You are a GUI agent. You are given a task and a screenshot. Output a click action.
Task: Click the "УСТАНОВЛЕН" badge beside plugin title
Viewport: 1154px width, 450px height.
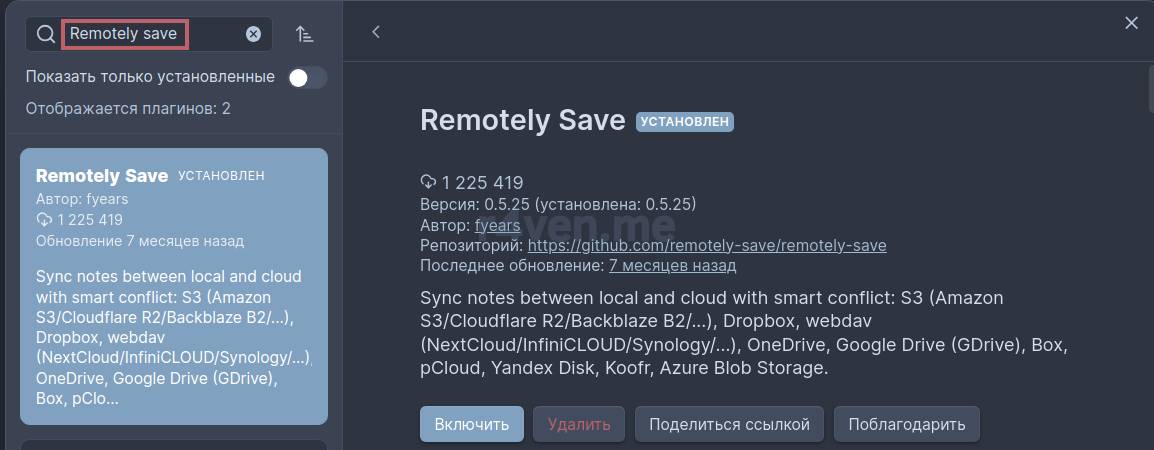pyautogui.click(x=685, y=122)
